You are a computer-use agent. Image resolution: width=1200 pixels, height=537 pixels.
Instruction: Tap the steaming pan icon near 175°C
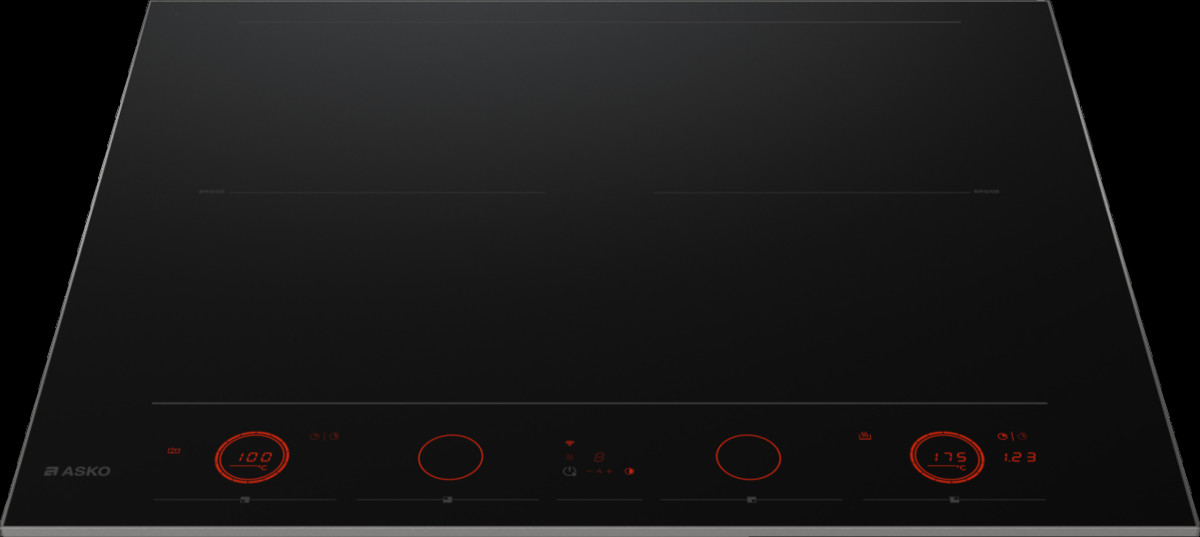coord(866,436)
